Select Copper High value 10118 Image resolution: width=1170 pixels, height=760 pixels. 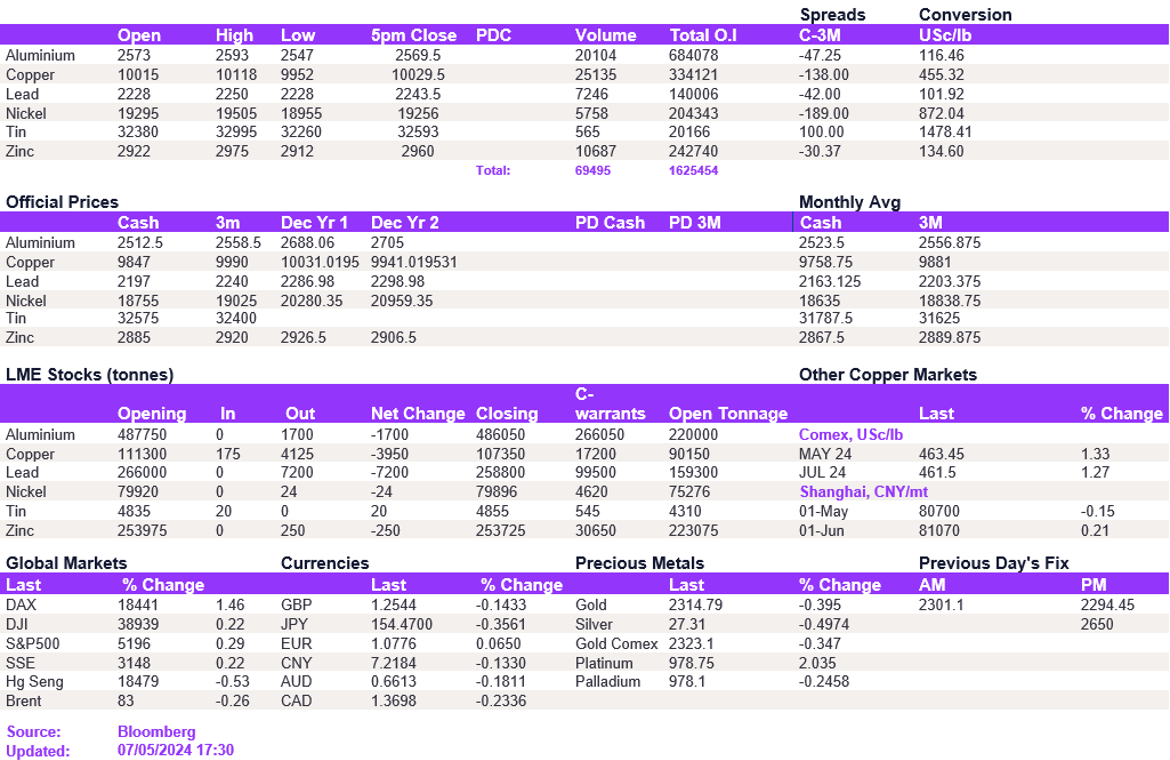coord(236,75)
